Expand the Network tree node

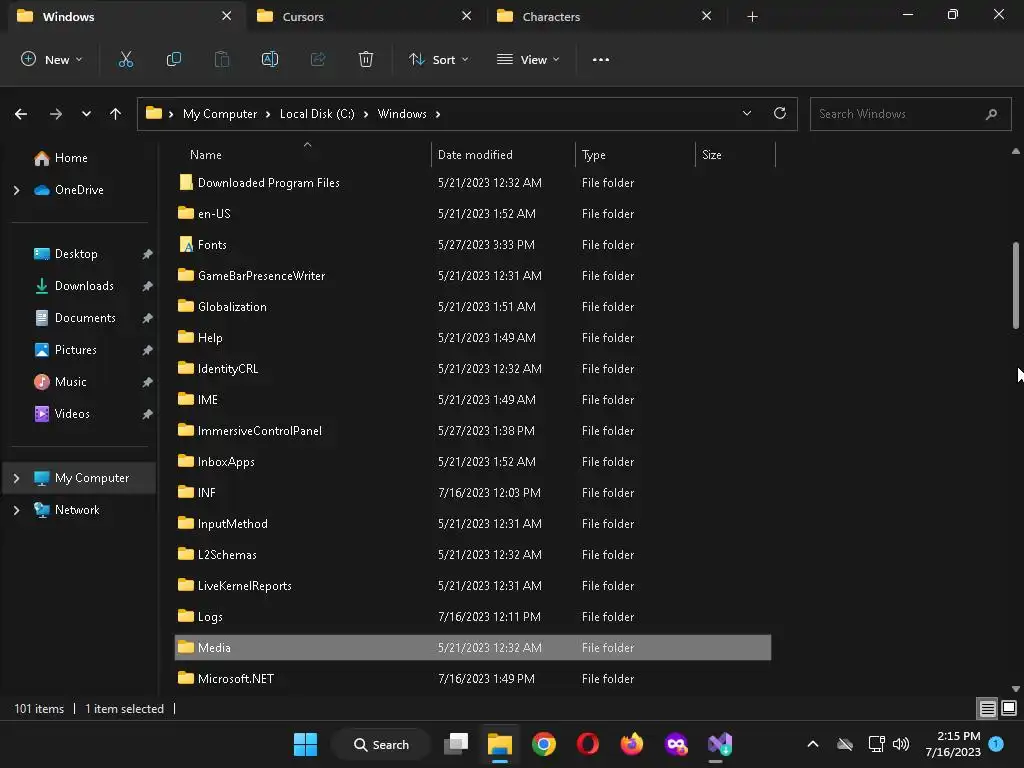point(16,510)
